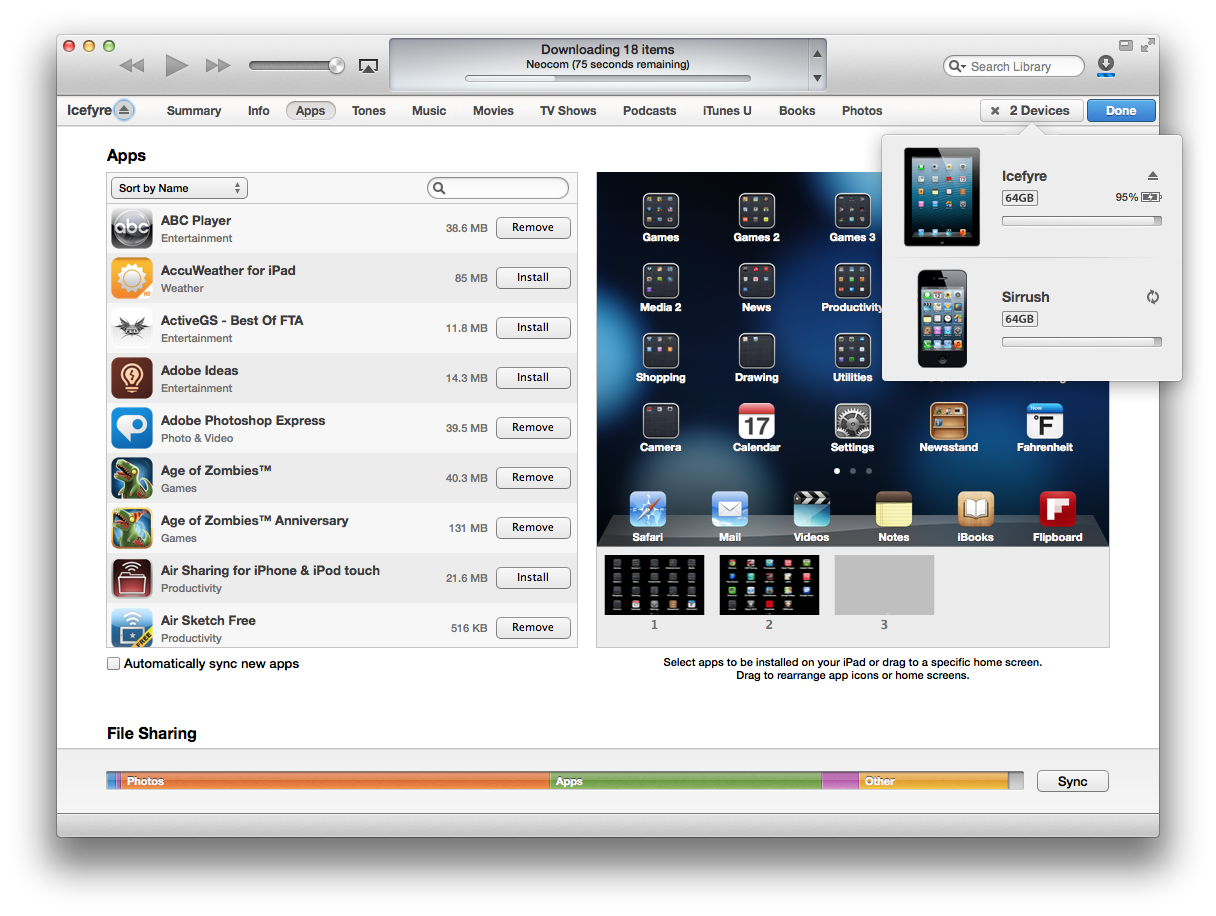Image resolution: width=1216 pixels, height=916 pixels.
Task: Select home screen thumbnail 1
Action: point(655,585)
